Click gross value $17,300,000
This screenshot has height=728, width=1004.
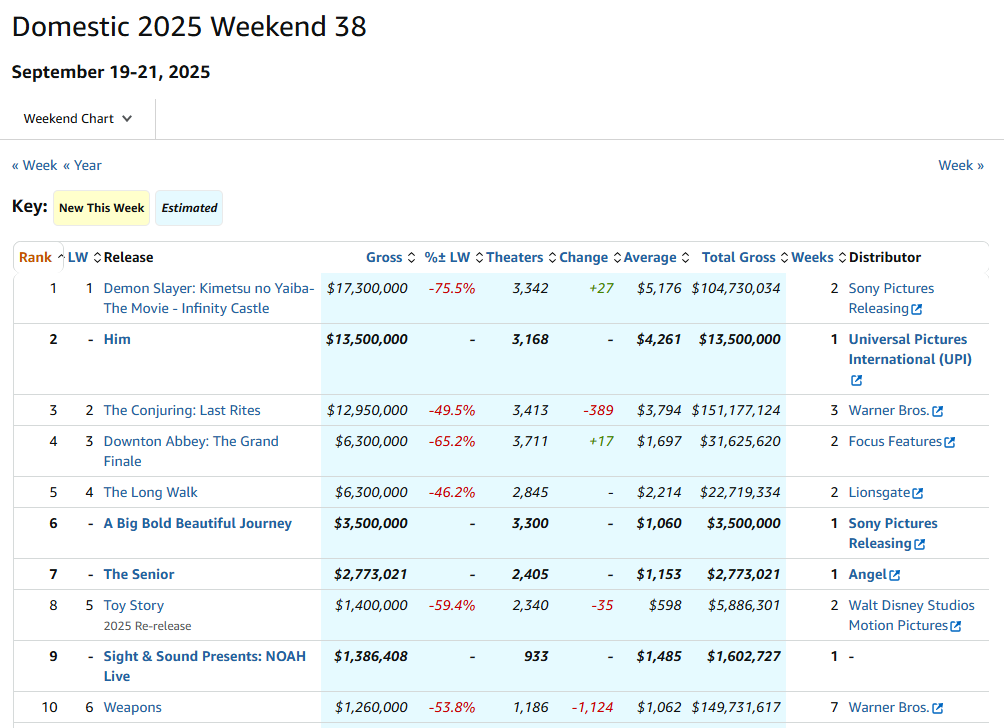point(367,288)
